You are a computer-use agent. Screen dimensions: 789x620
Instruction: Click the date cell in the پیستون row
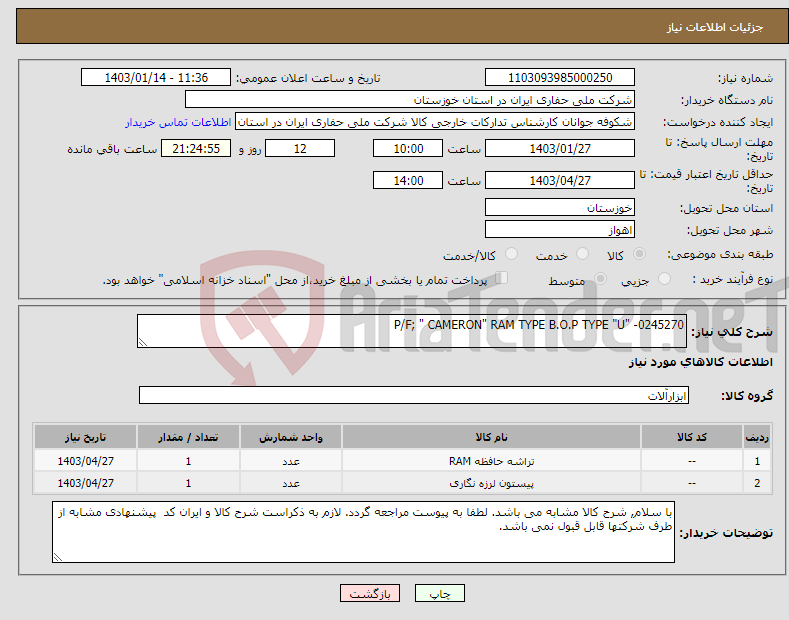tap(86, 483)
